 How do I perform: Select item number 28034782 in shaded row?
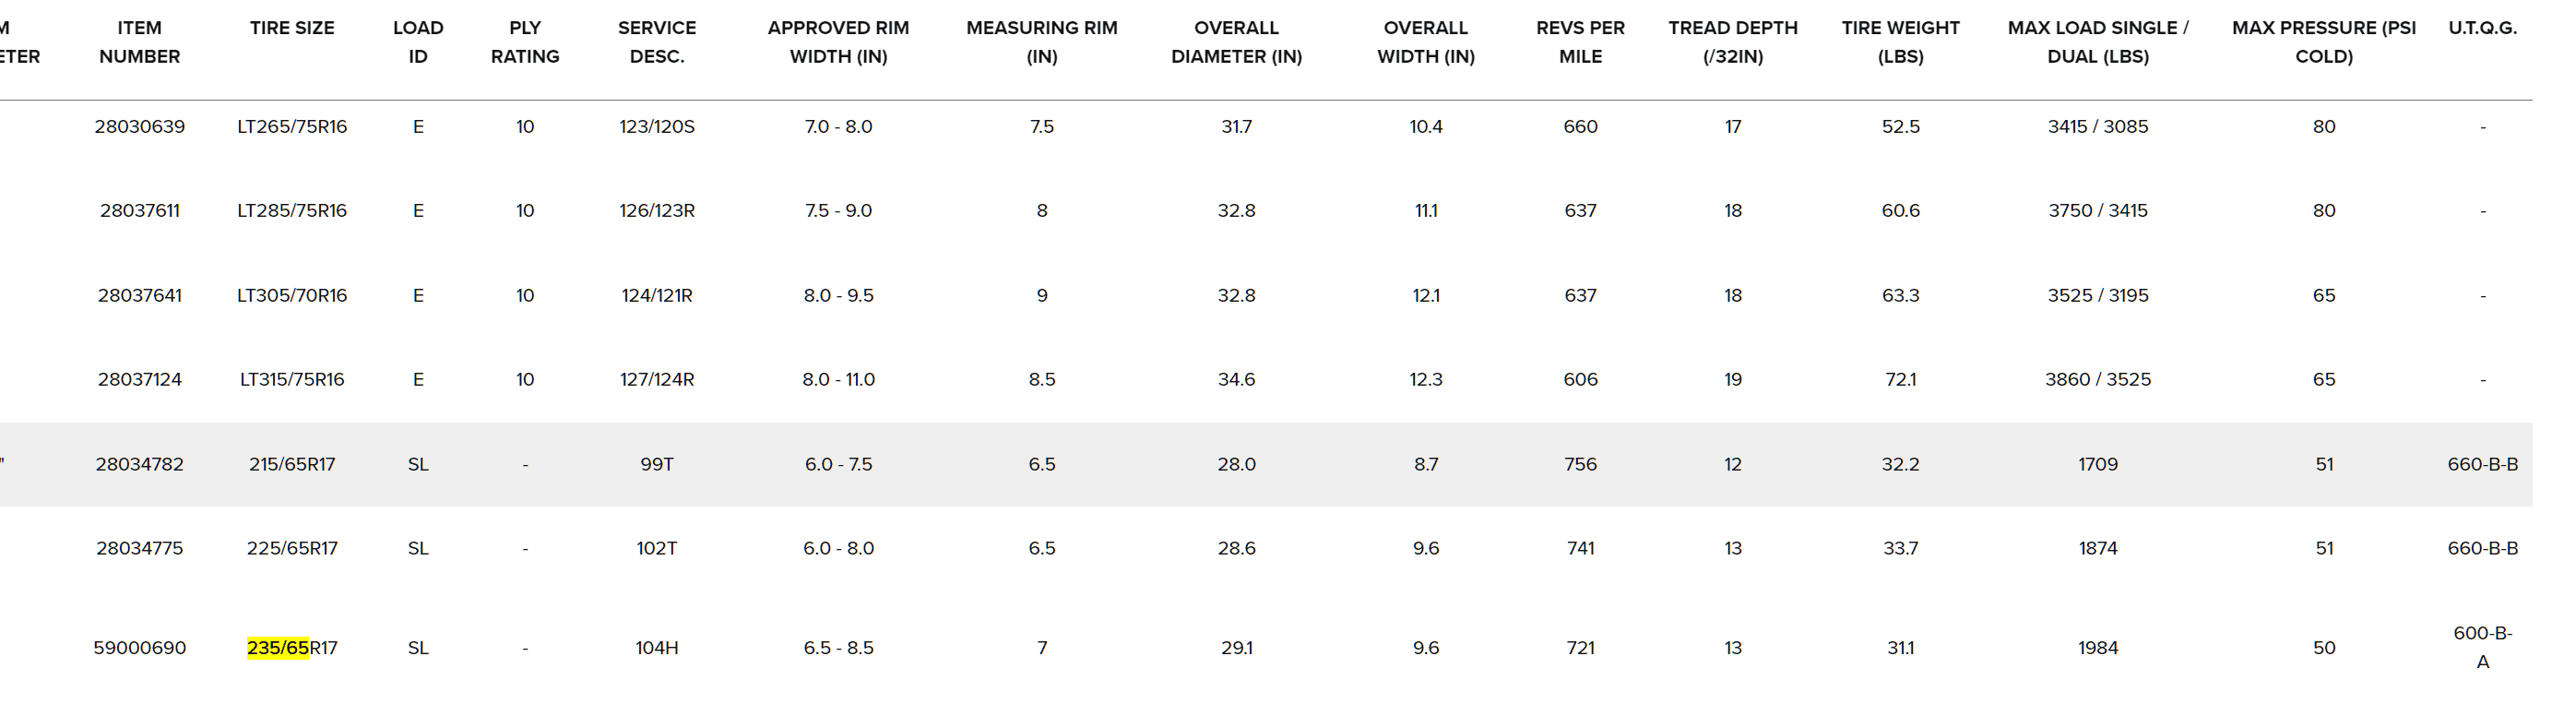[x=139, y=464]
